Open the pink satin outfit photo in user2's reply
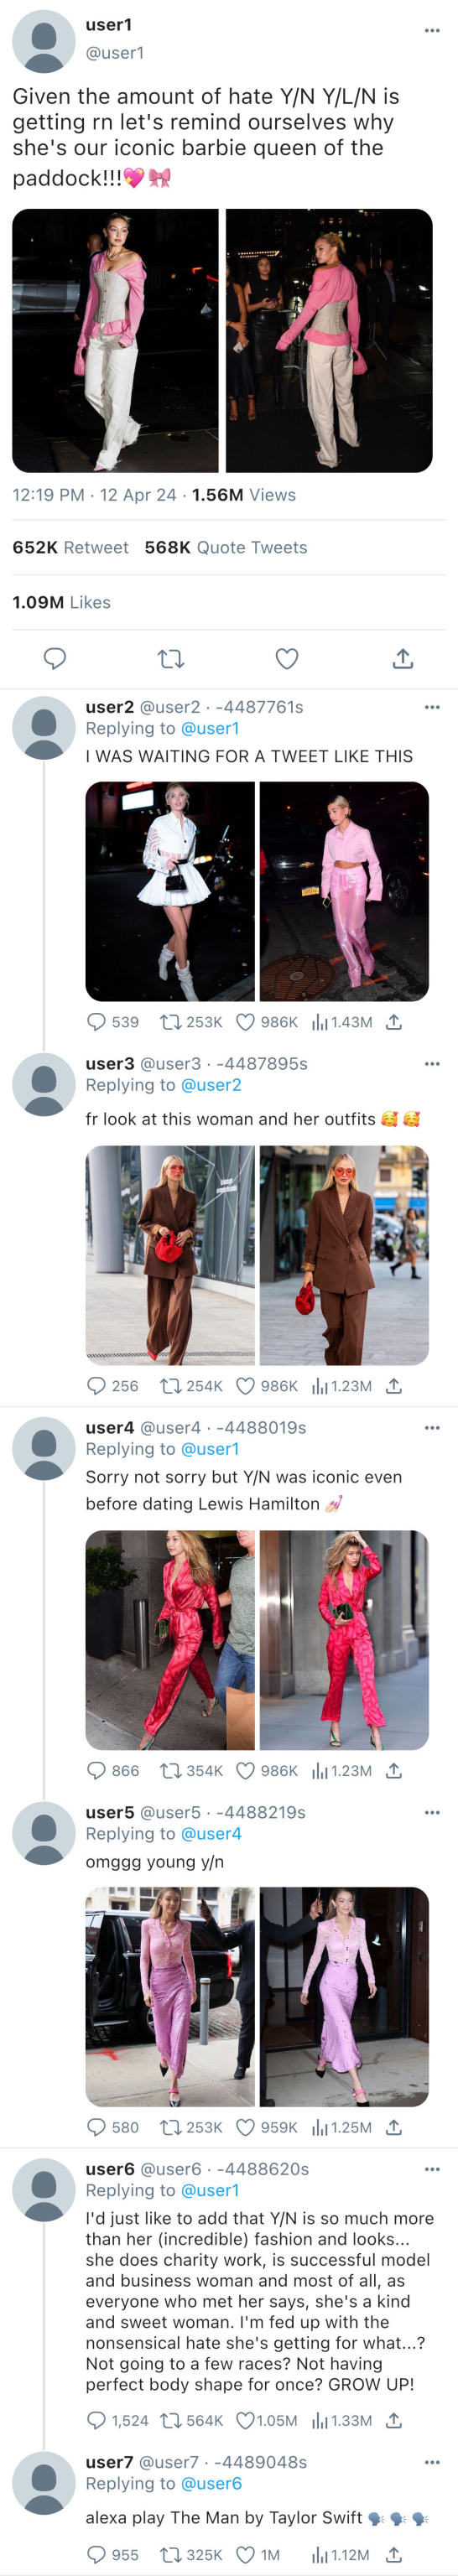This screenshot has height=2576, width=458. click(x=344, y=891)
